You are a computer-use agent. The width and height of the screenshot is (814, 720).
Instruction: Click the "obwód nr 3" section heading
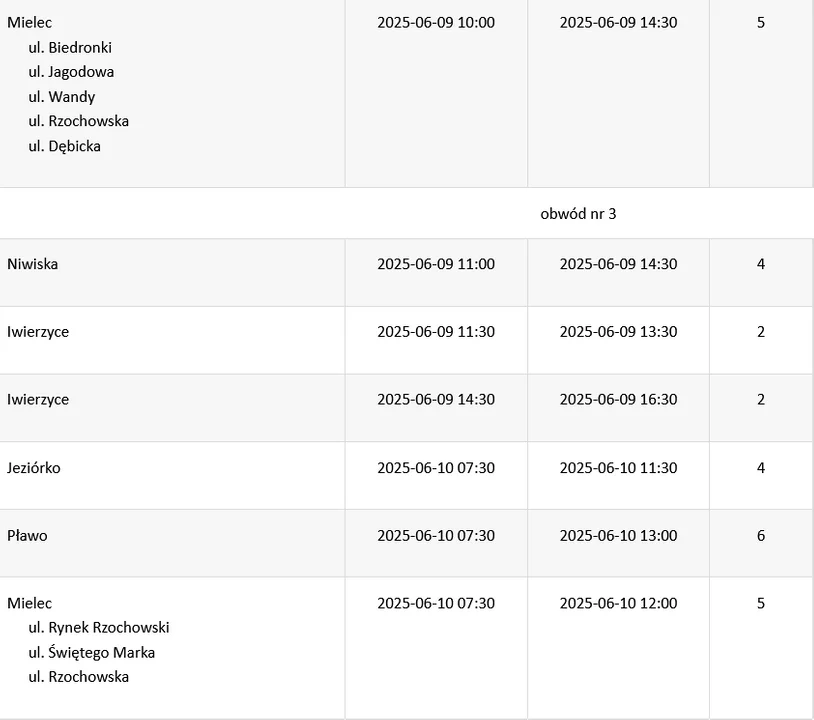point(578,214)
